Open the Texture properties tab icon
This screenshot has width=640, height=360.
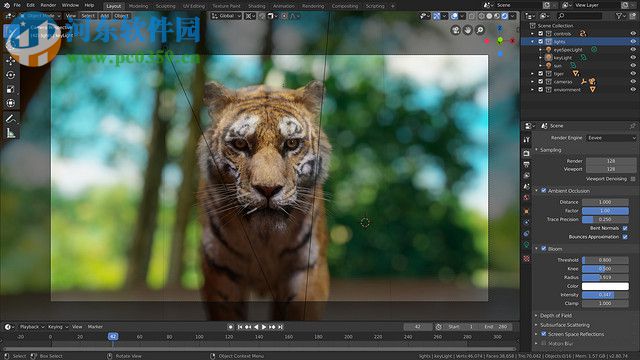click(x=527, y=258)
